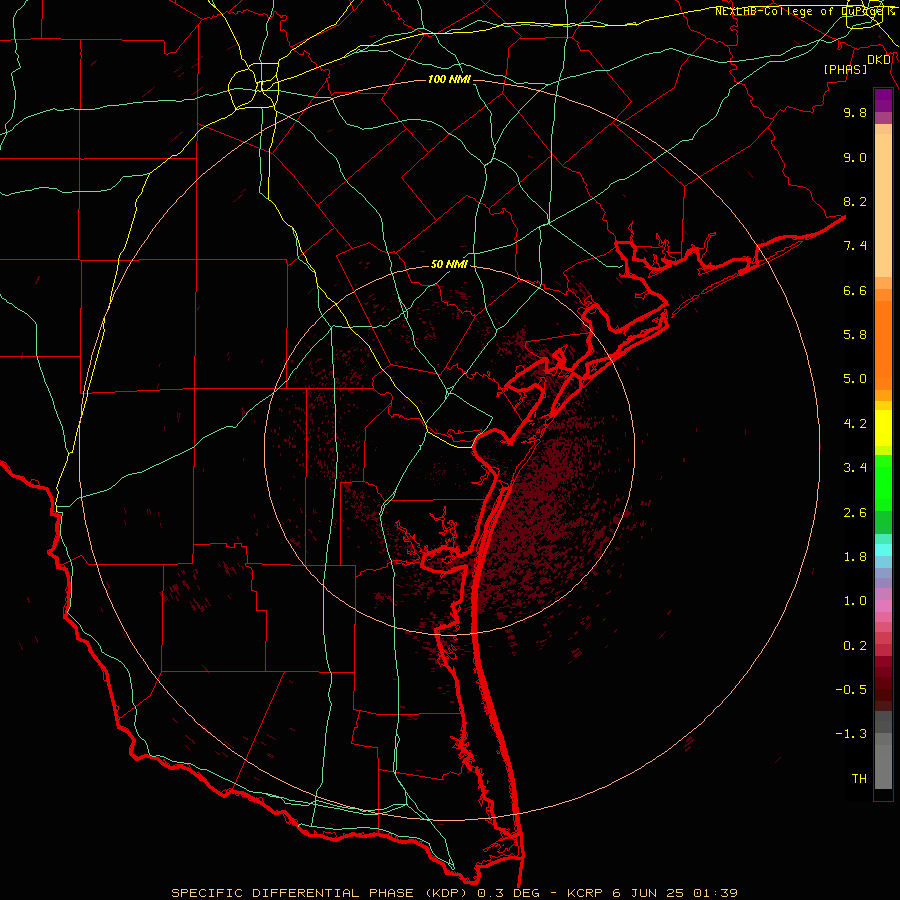This screenshot has width=900, height=900.
Task: Click the 4.2 value on the color scale
Action: [855, 424]
